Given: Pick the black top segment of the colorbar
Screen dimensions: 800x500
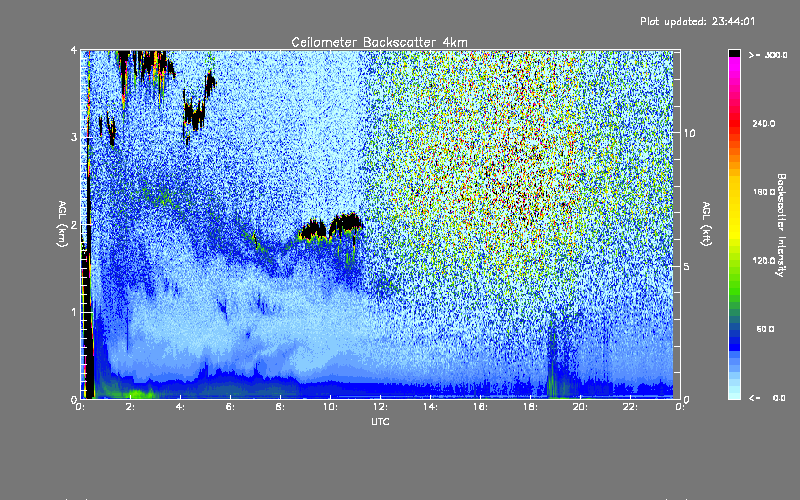Looking at the screenshot, I should tap(734, 54).
